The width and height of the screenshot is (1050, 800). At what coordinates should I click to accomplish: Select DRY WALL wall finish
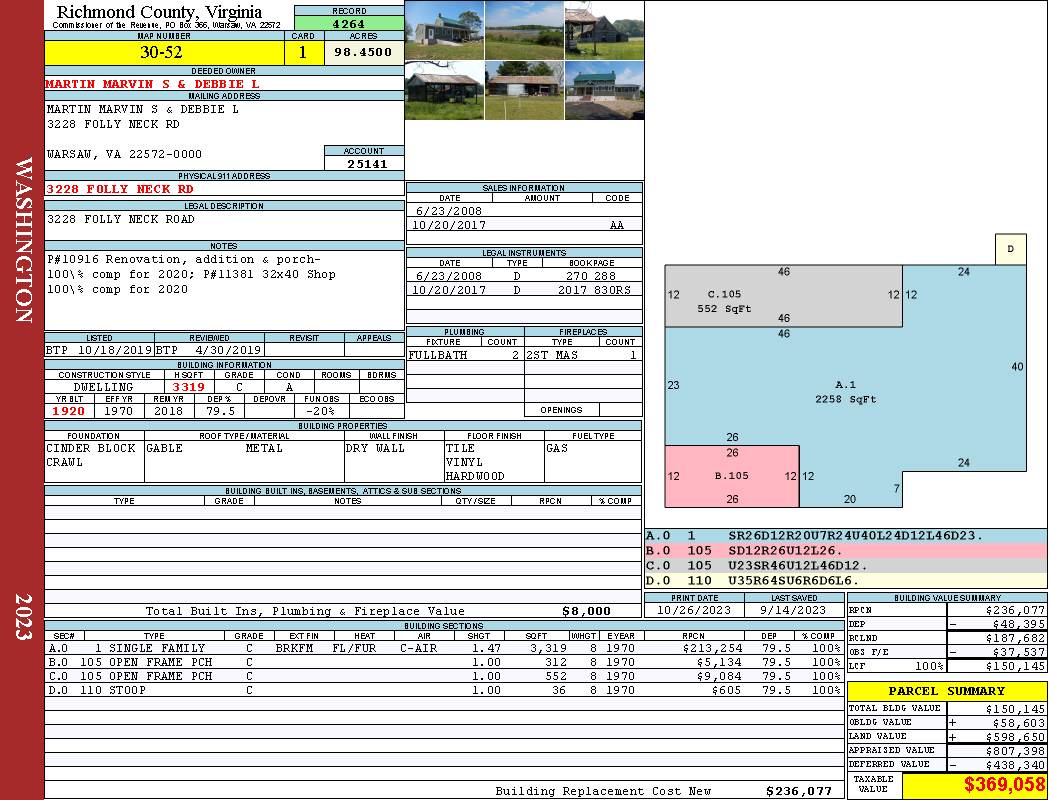375,448
